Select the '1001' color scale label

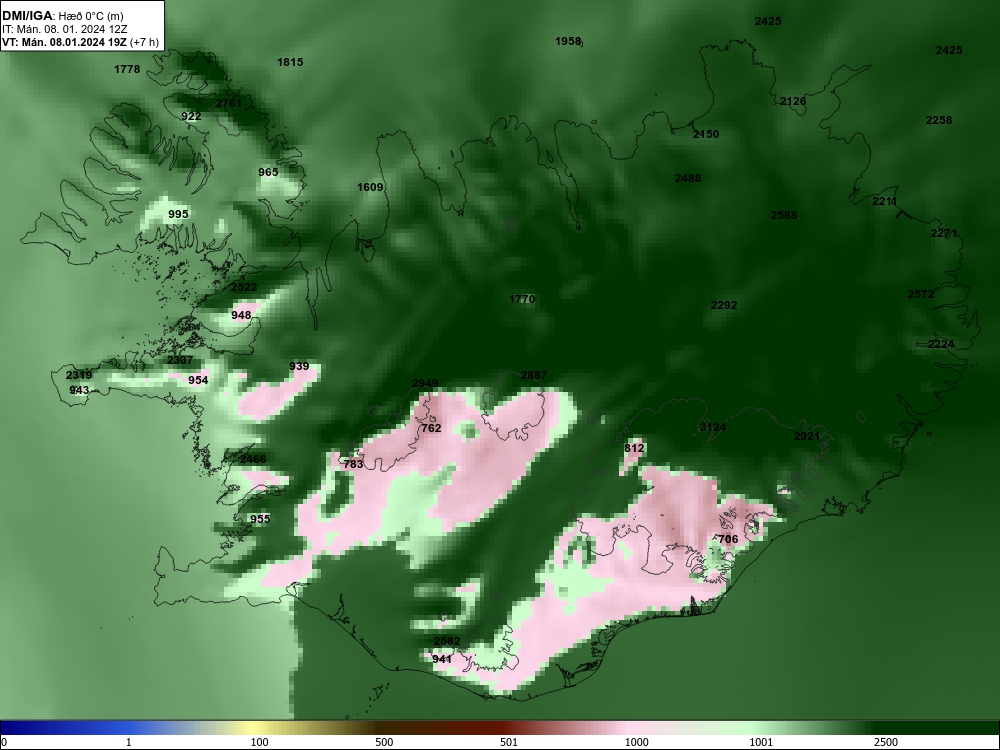[x=761, y=742]
